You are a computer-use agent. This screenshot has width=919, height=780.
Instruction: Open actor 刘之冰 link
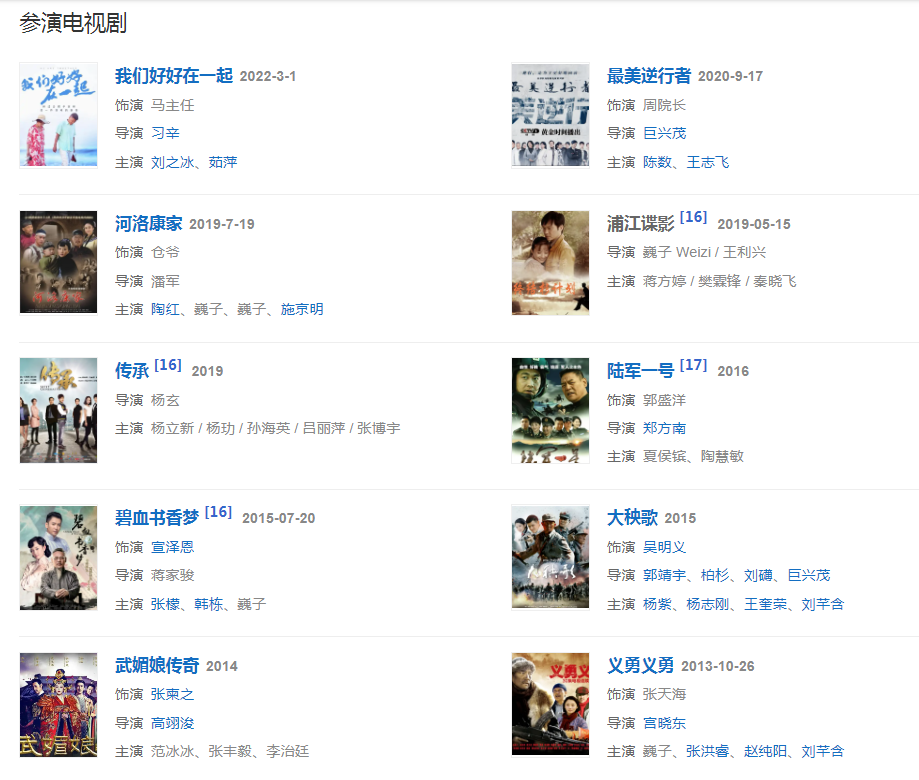(172, 162)
